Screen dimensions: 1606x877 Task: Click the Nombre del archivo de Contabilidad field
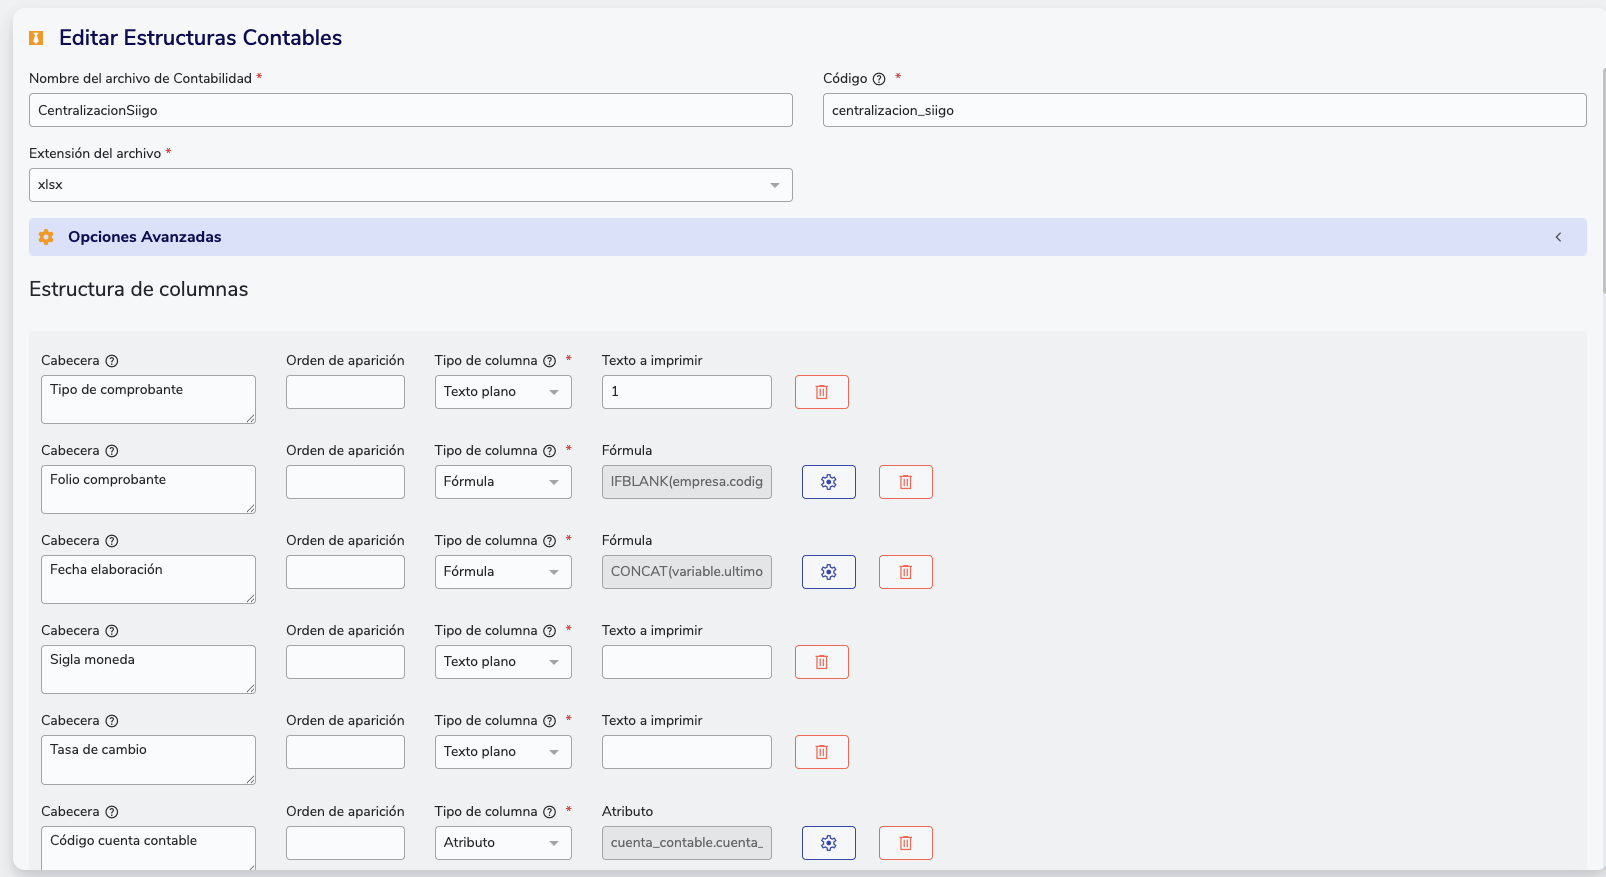click(410, 110)
